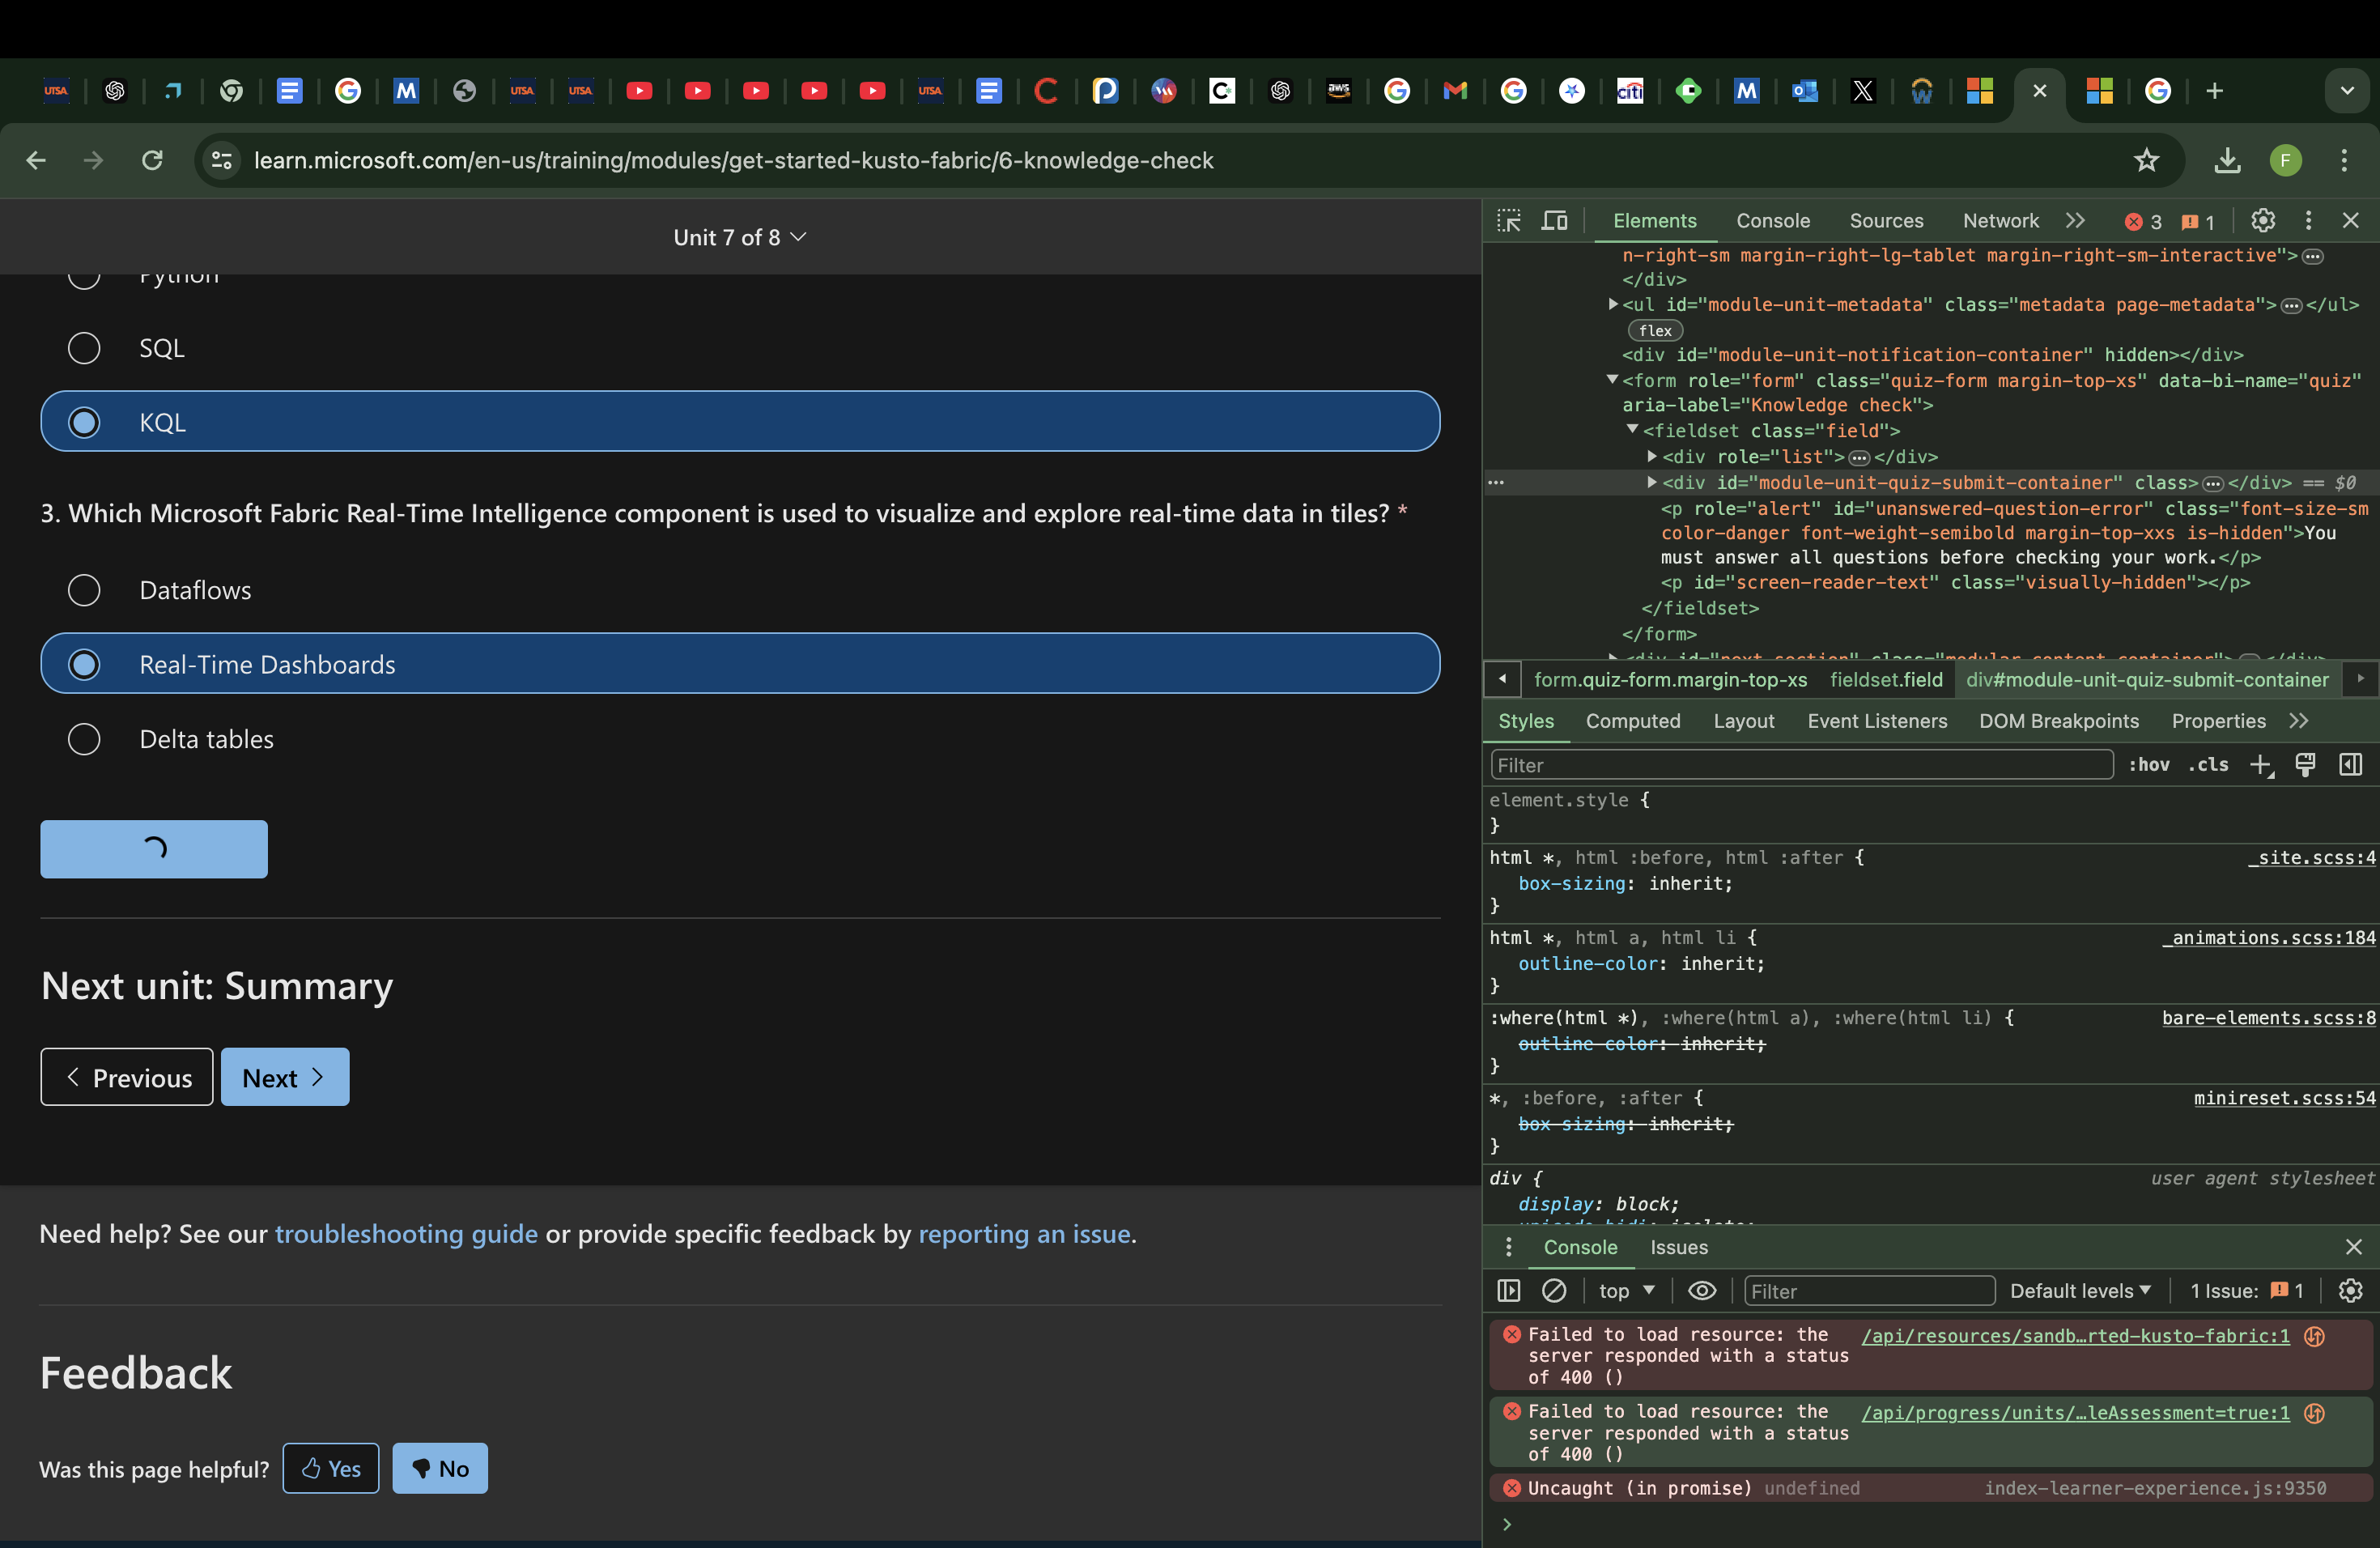The height and width of the screenshot is (1548, 2380).
Task: Select the SQL radio option
Action: (x=84, y=348)
